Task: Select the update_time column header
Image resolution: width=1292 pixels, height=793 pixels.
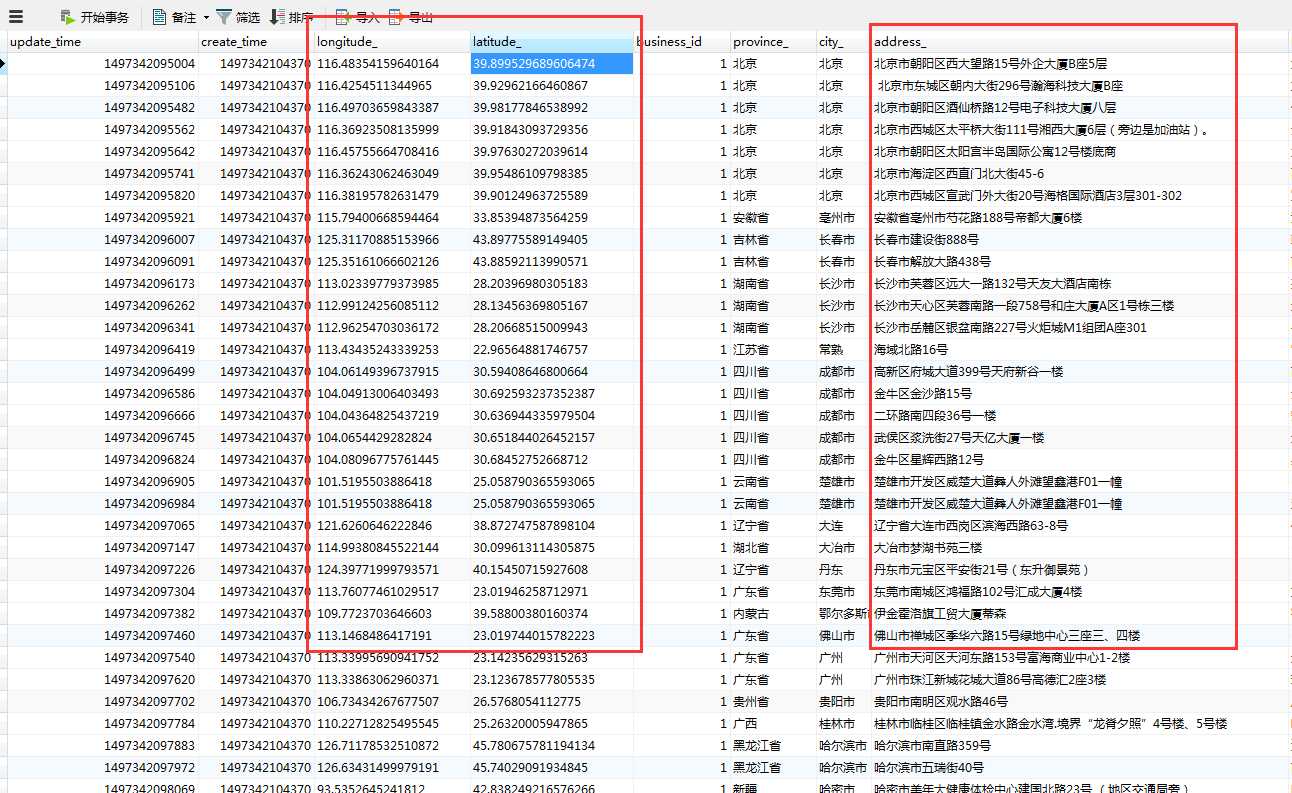Action: tap(103, 42)
